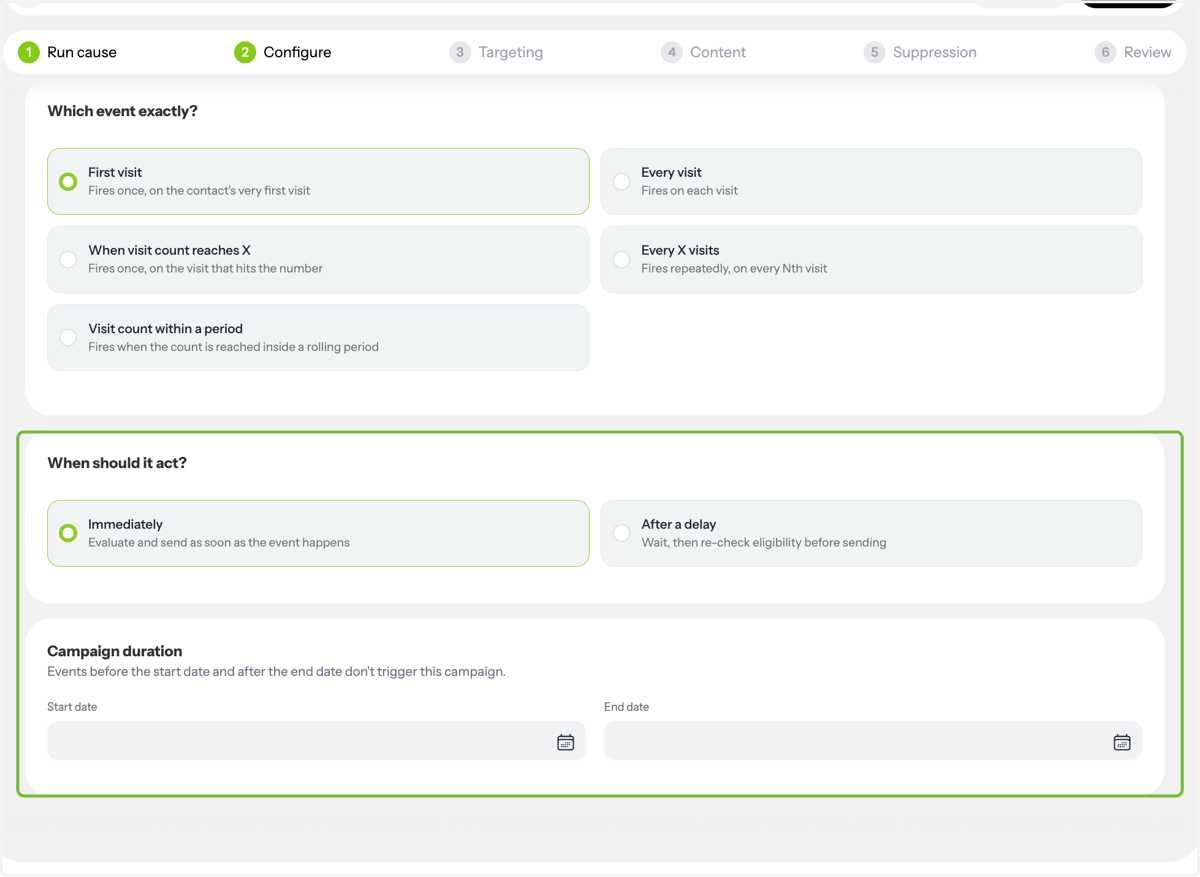Image resolution: width=1200 pixels, height=877 pixels.
Task: Click the "End date" label
Action: point(626,707)
